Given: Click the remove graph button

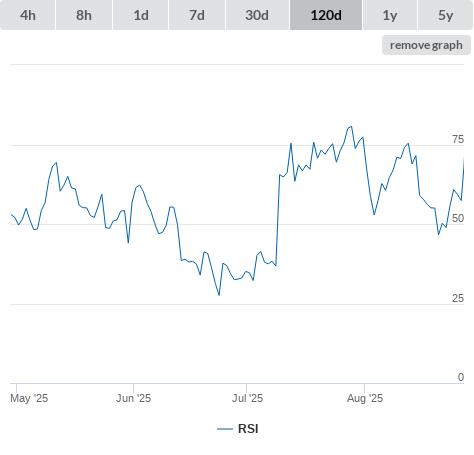Looking at the screenshot, I should (426, 45).
